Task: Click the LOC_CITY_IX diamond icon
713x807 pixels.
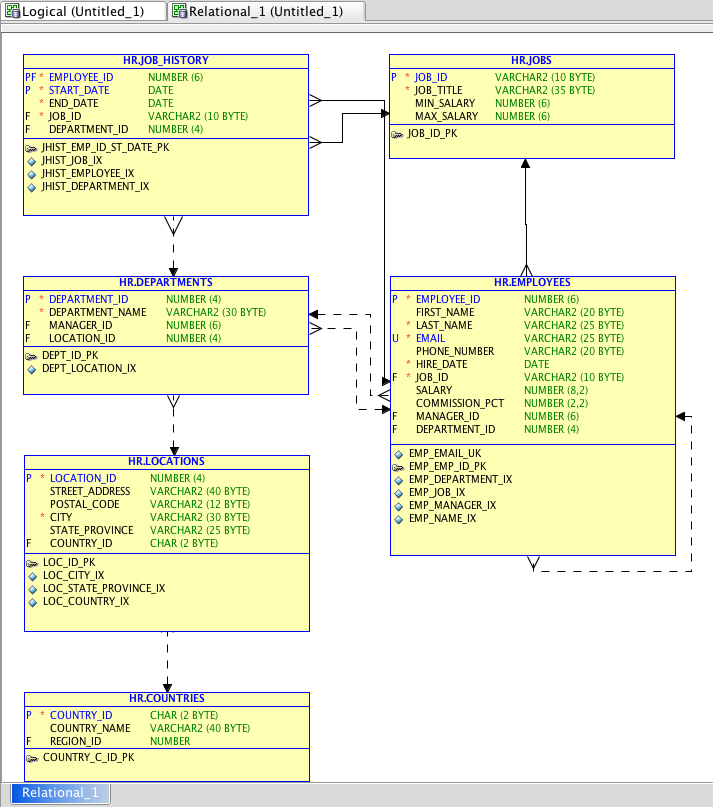Action: pos(32,576)
